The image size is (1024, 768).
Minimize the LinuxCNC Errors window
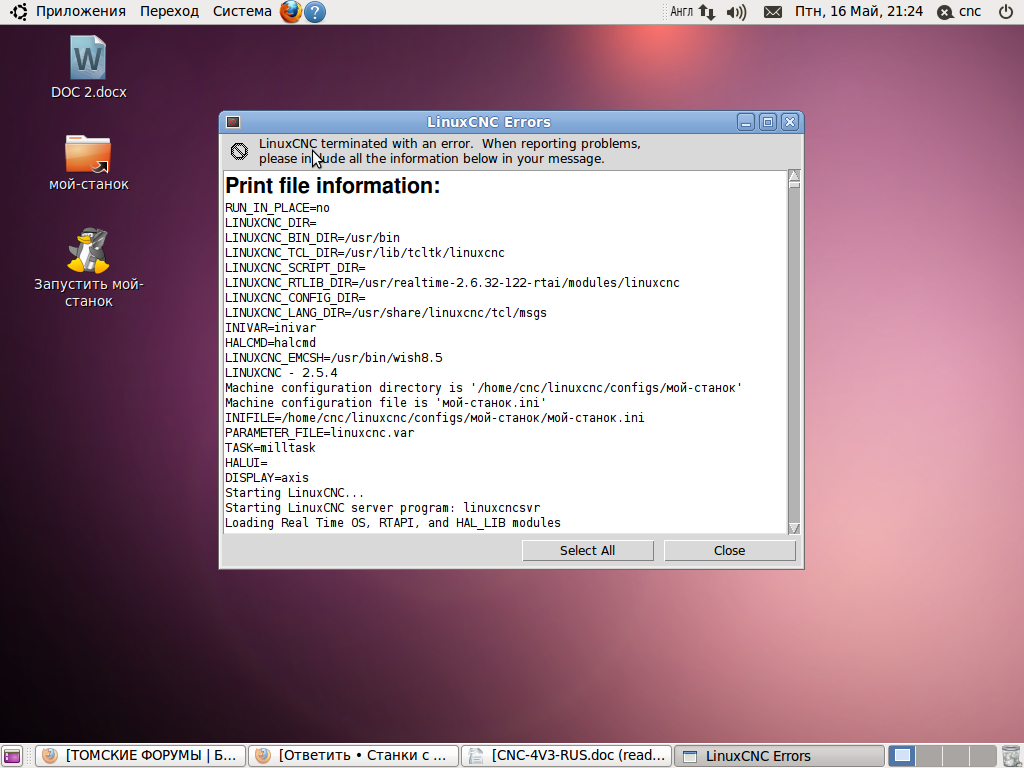tap(746, 122)
